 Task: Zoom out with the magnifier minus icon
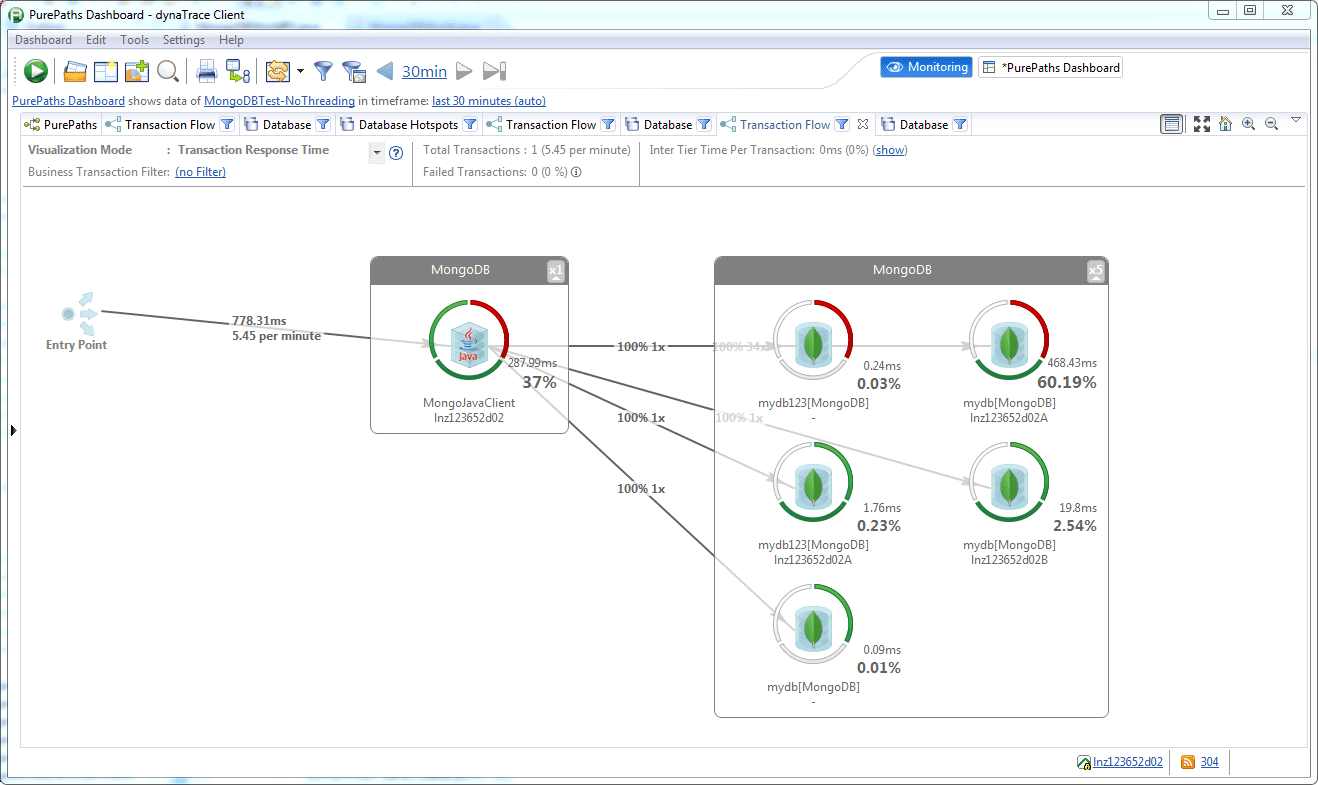(x=1272, y=124)
